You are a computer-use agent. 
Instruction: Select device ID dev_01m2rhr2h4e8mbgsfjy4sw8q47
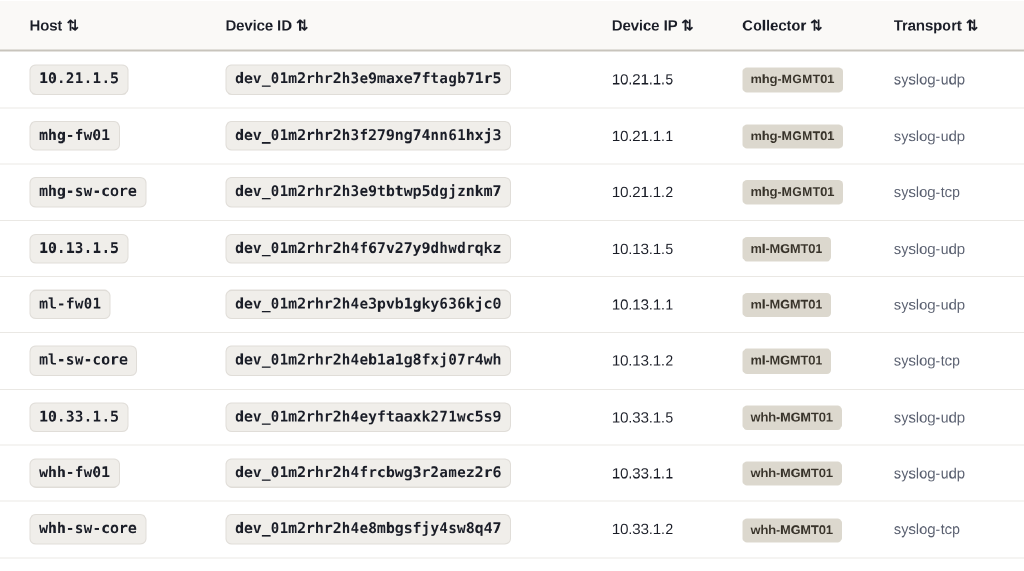[x=368, y=529]
